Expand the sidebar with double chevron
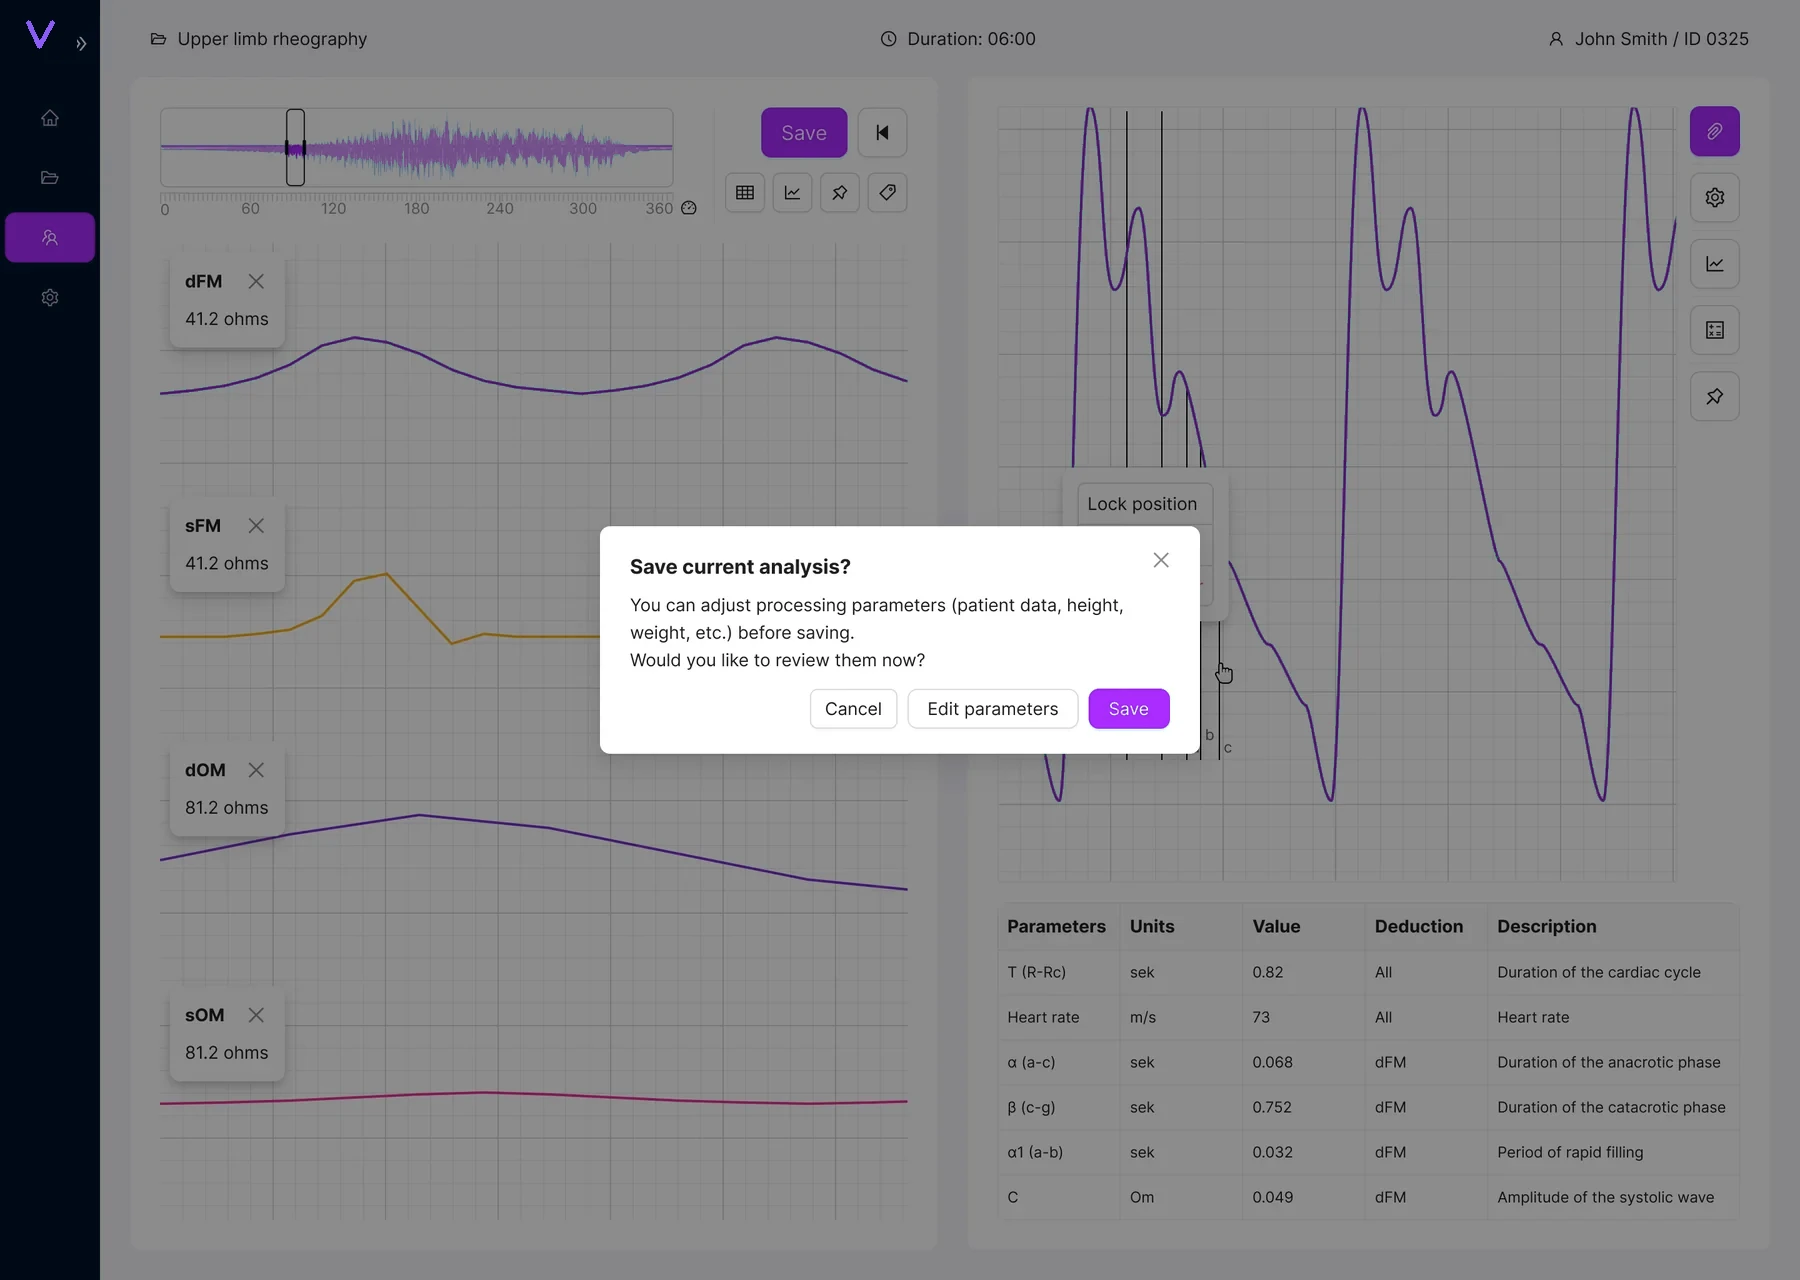Screen dimensions: 1800x1280 pos(81,44)
